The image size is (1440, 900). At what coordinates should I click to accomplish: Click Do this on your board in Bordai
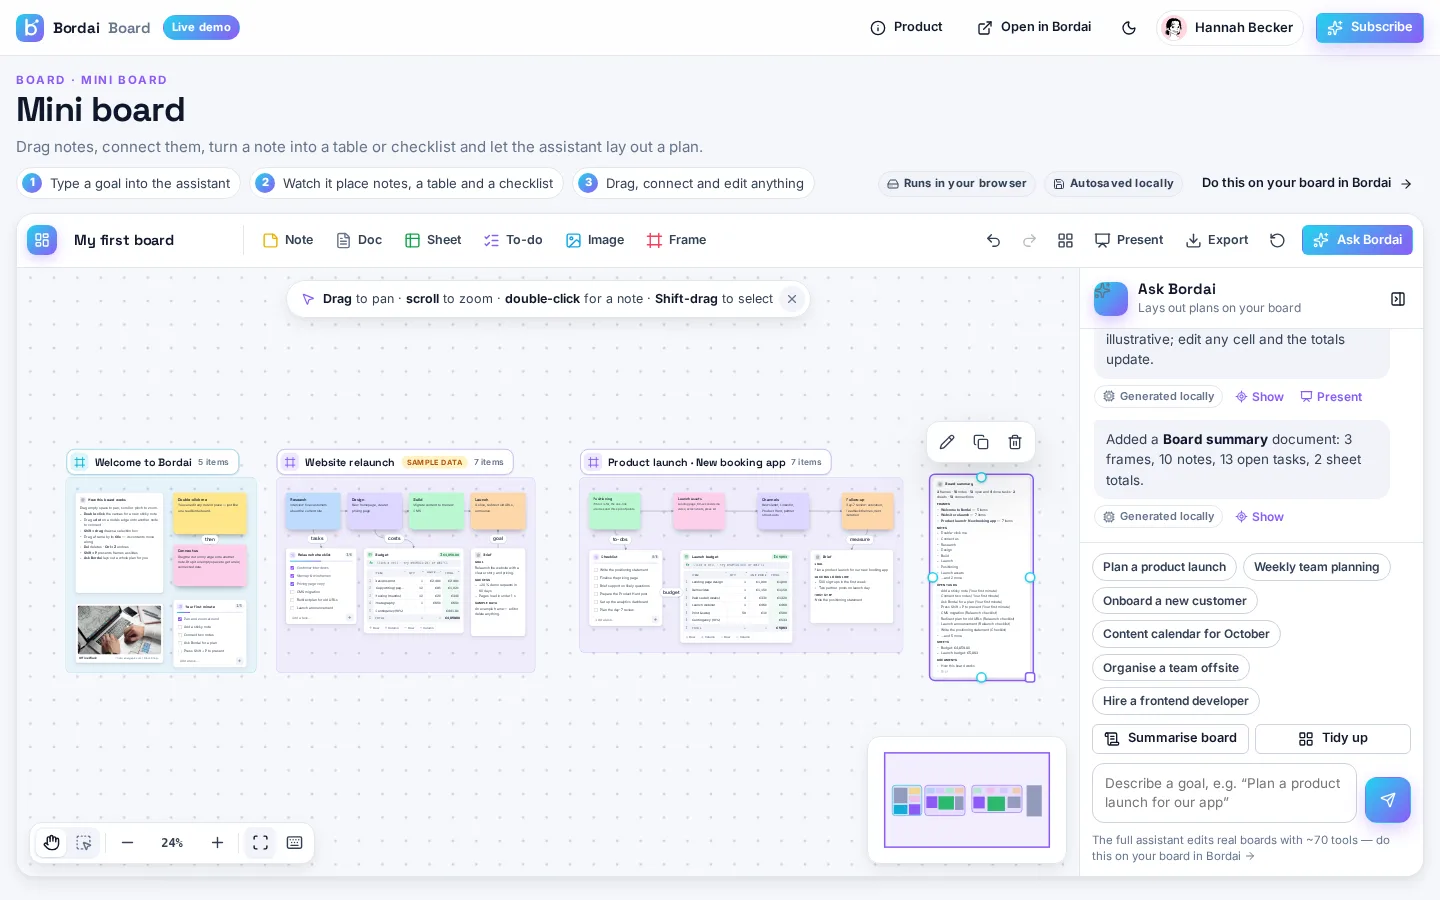pos(1306,183)
